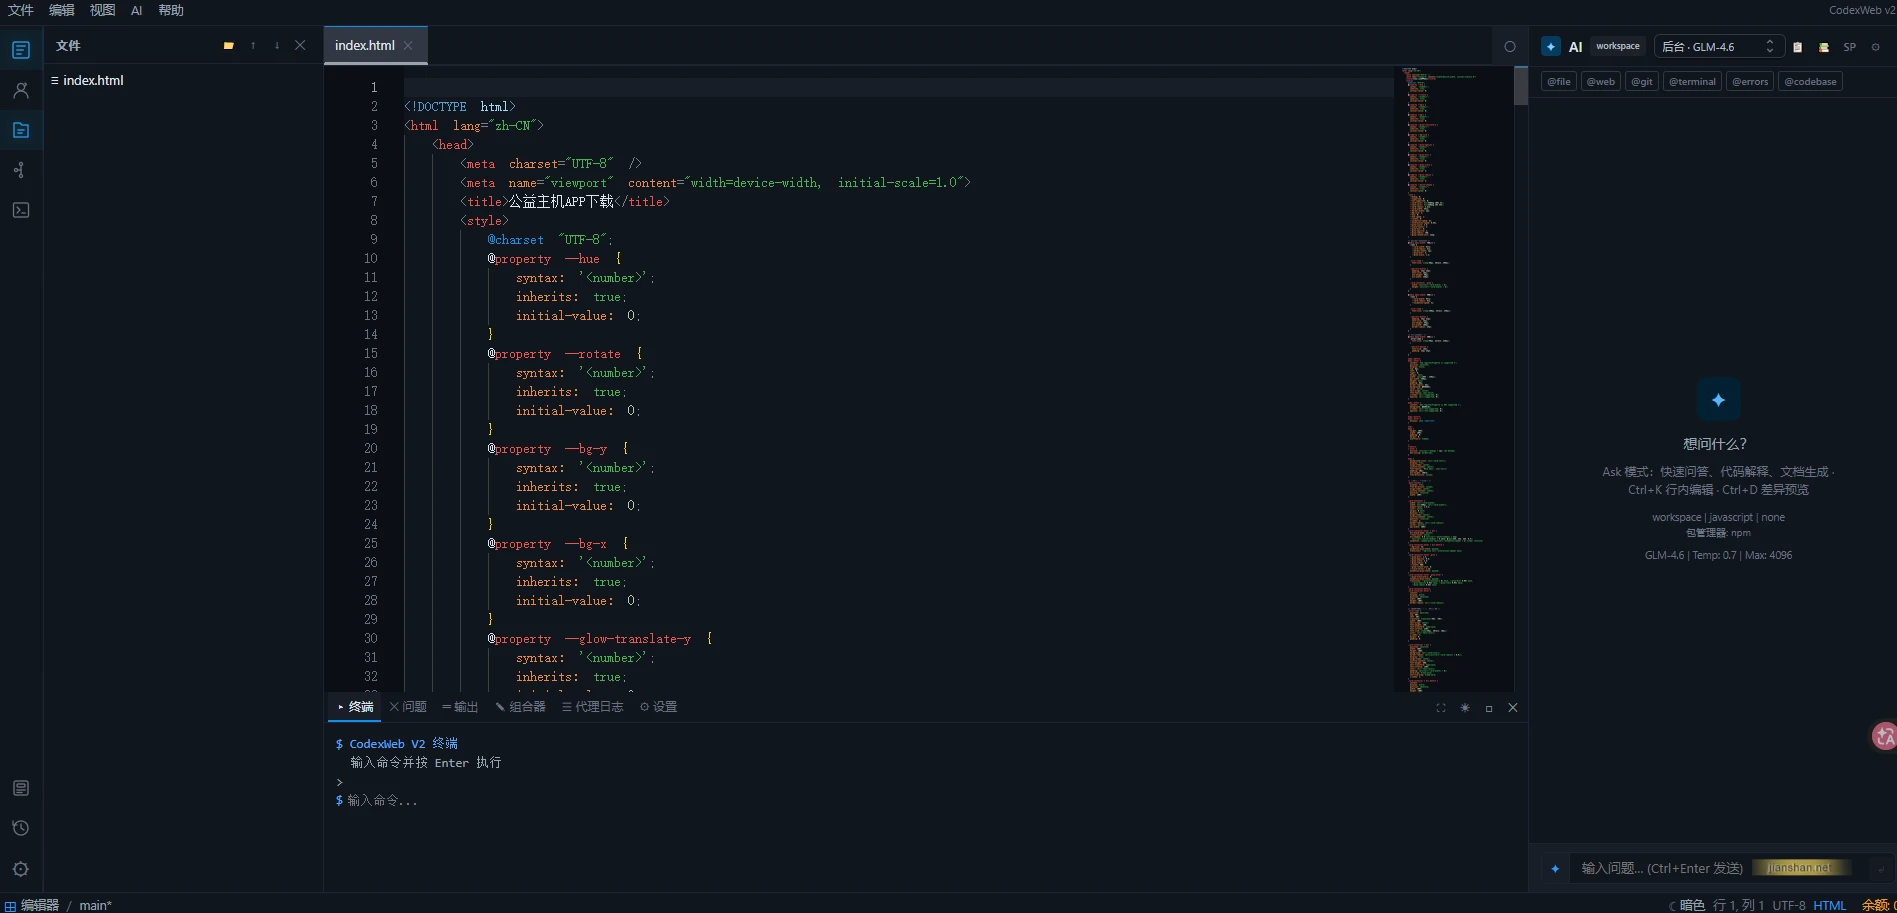Insert the @codebase context tag

pos(1811,82)
